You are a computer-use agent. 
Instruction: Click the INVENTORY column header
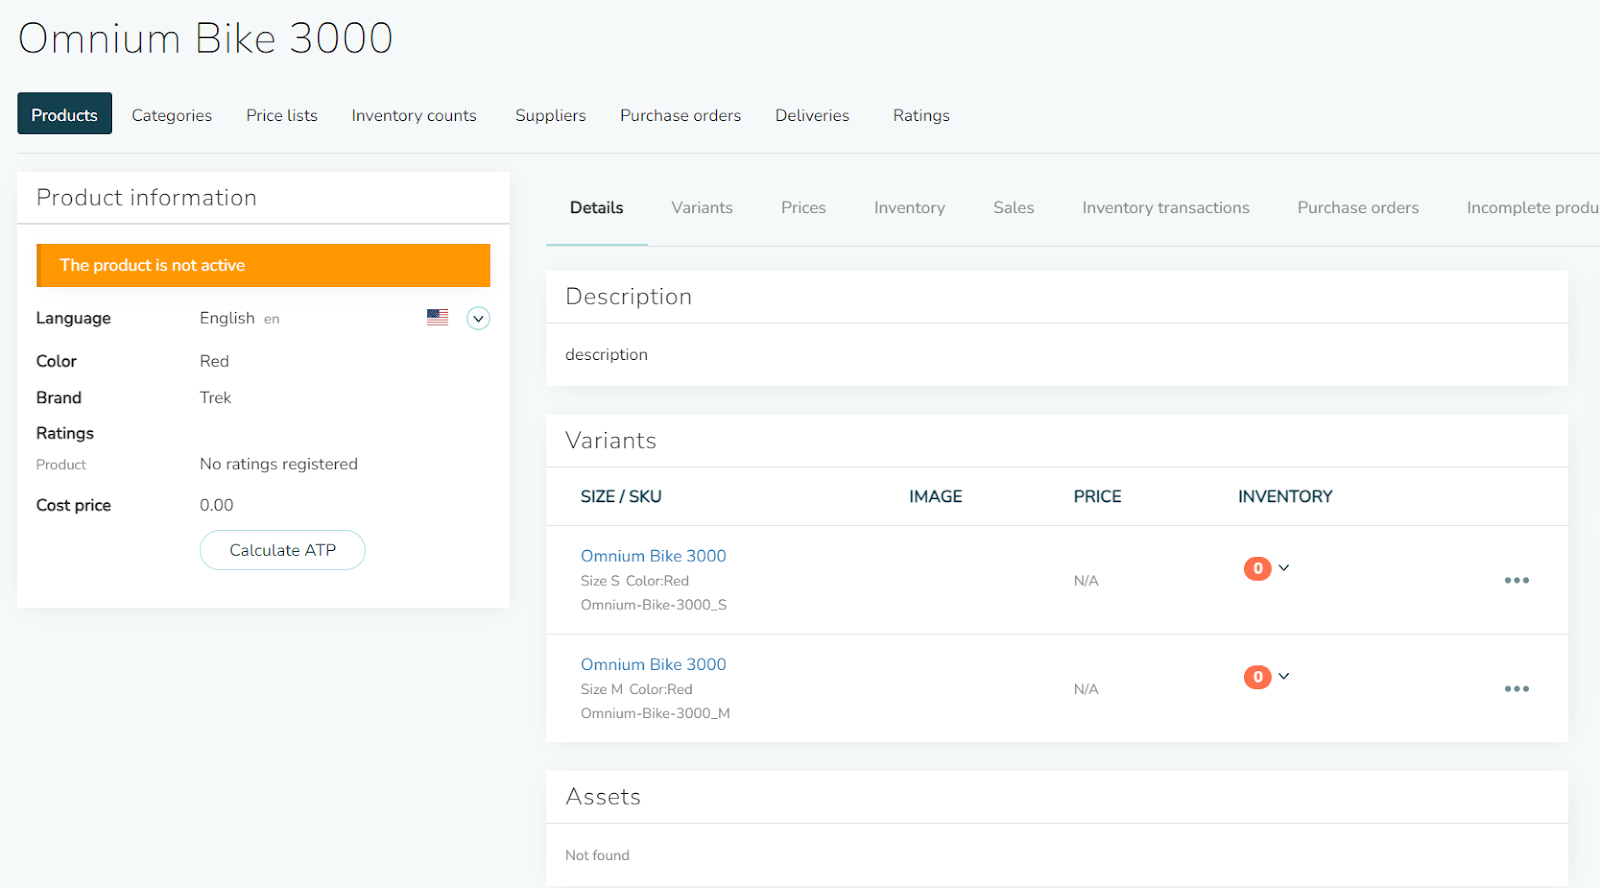pyautogui.click(x=1285, y=496)
